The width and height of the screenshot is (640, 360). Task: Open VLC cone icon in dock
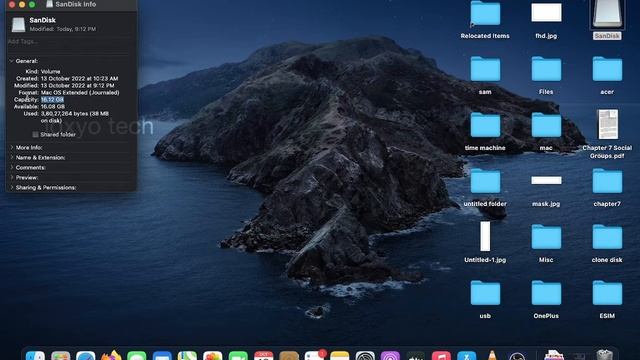click(x=492, y=355)
